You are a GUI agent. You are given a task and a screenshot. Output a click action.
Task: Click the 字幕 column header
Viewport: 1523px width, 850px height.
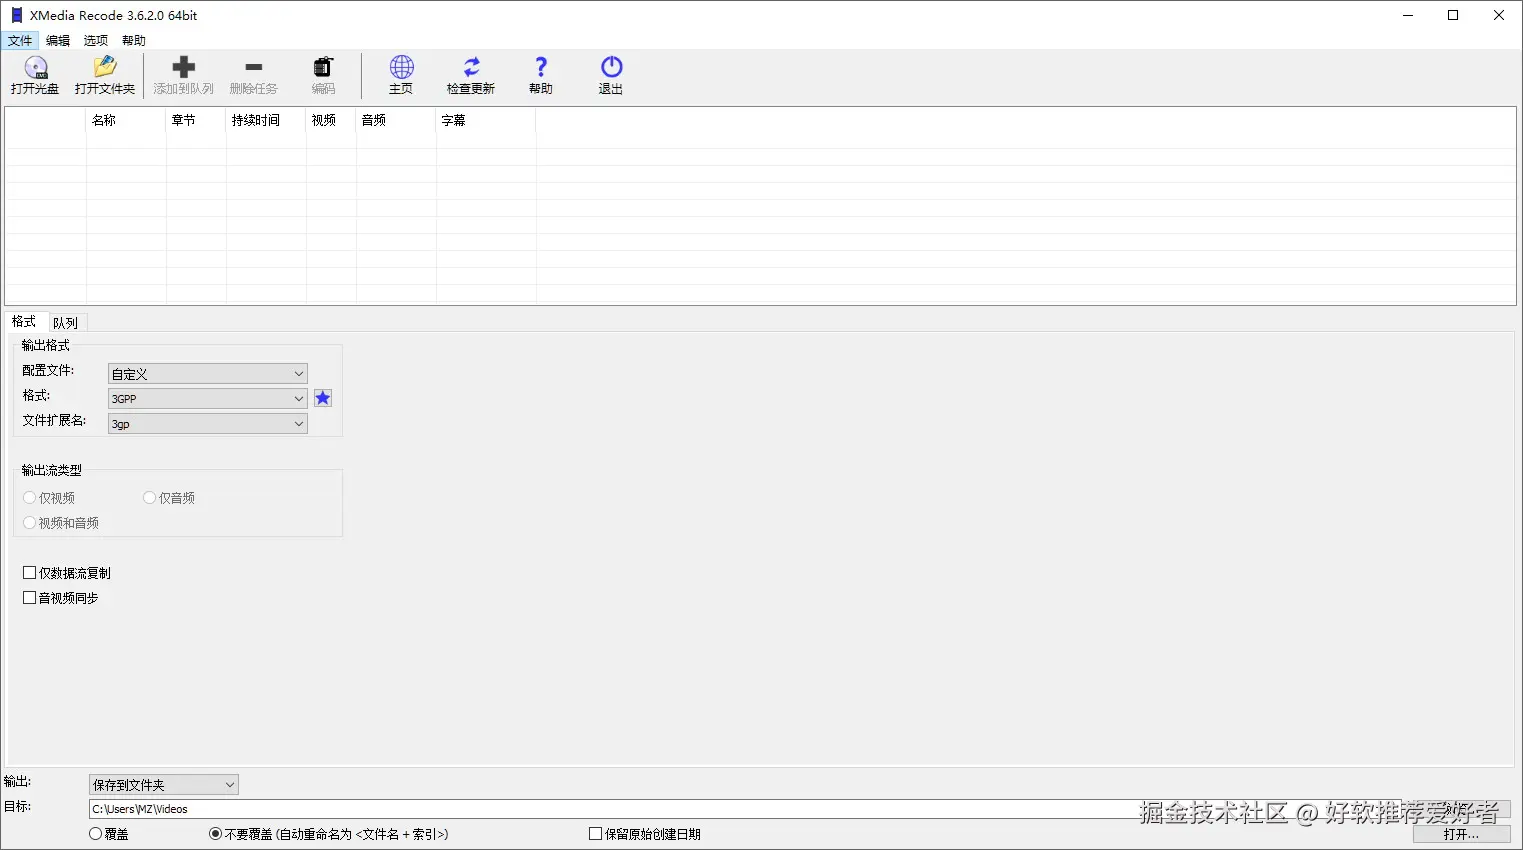point(486,120)
